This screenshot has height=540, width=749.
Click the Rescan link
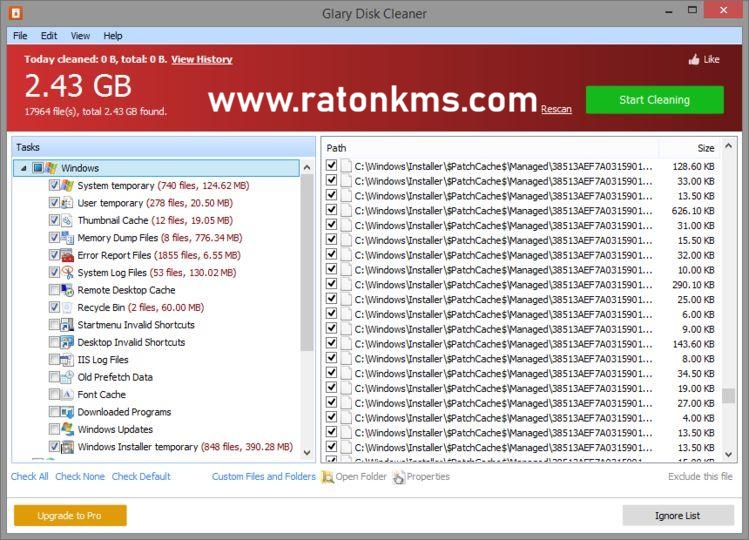(x=556, y=109)
